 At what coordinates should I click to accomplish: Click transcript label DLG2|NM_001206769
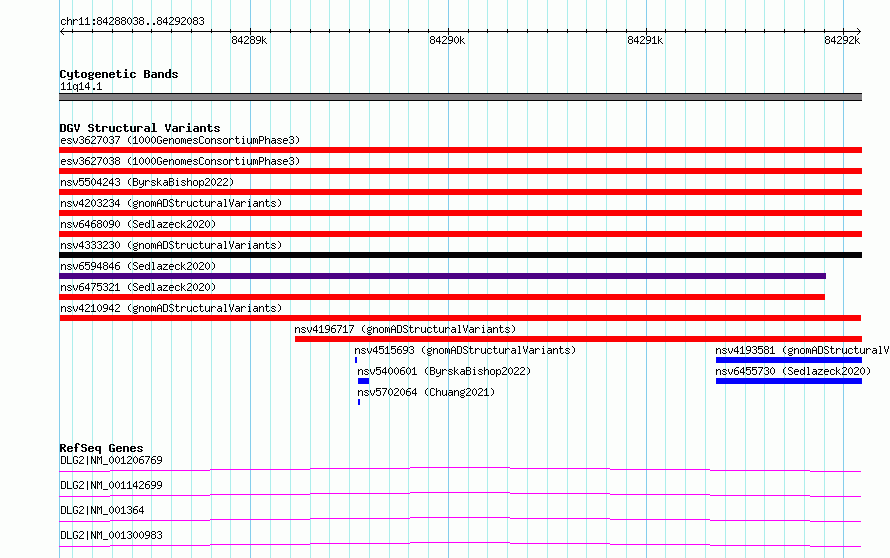coord(111,460)
